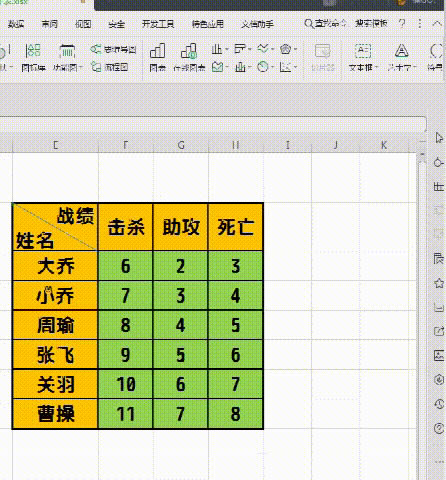Expand the pie chart dropdown arrow
446x480 pixels.
[x=273, y=67]
